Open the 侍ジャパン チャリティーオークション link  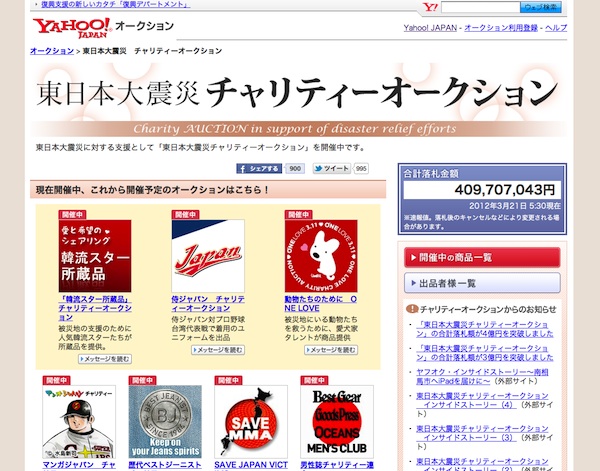point(207,304)
